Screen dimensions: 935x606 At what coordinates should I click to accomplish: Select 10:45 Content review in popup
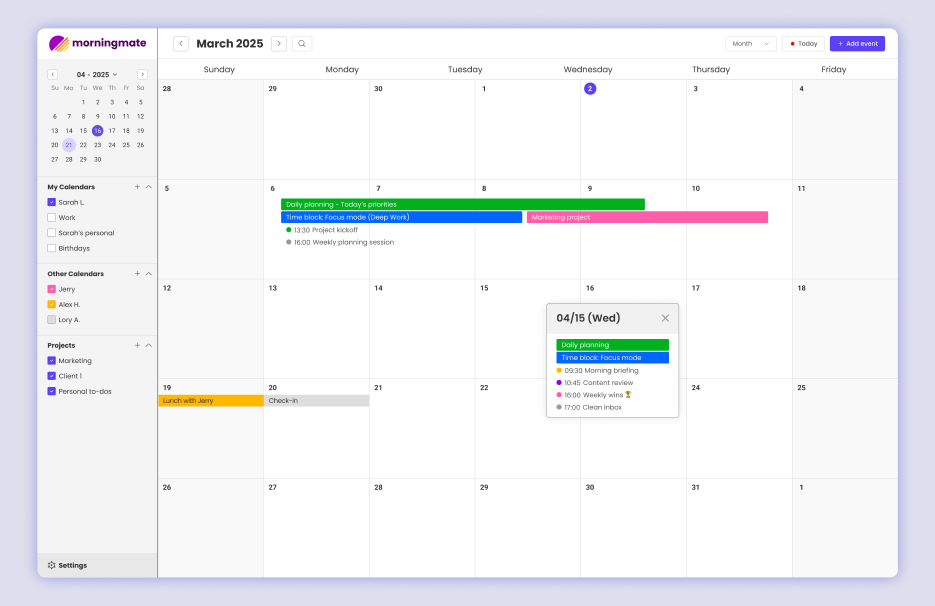coord(595,383)
